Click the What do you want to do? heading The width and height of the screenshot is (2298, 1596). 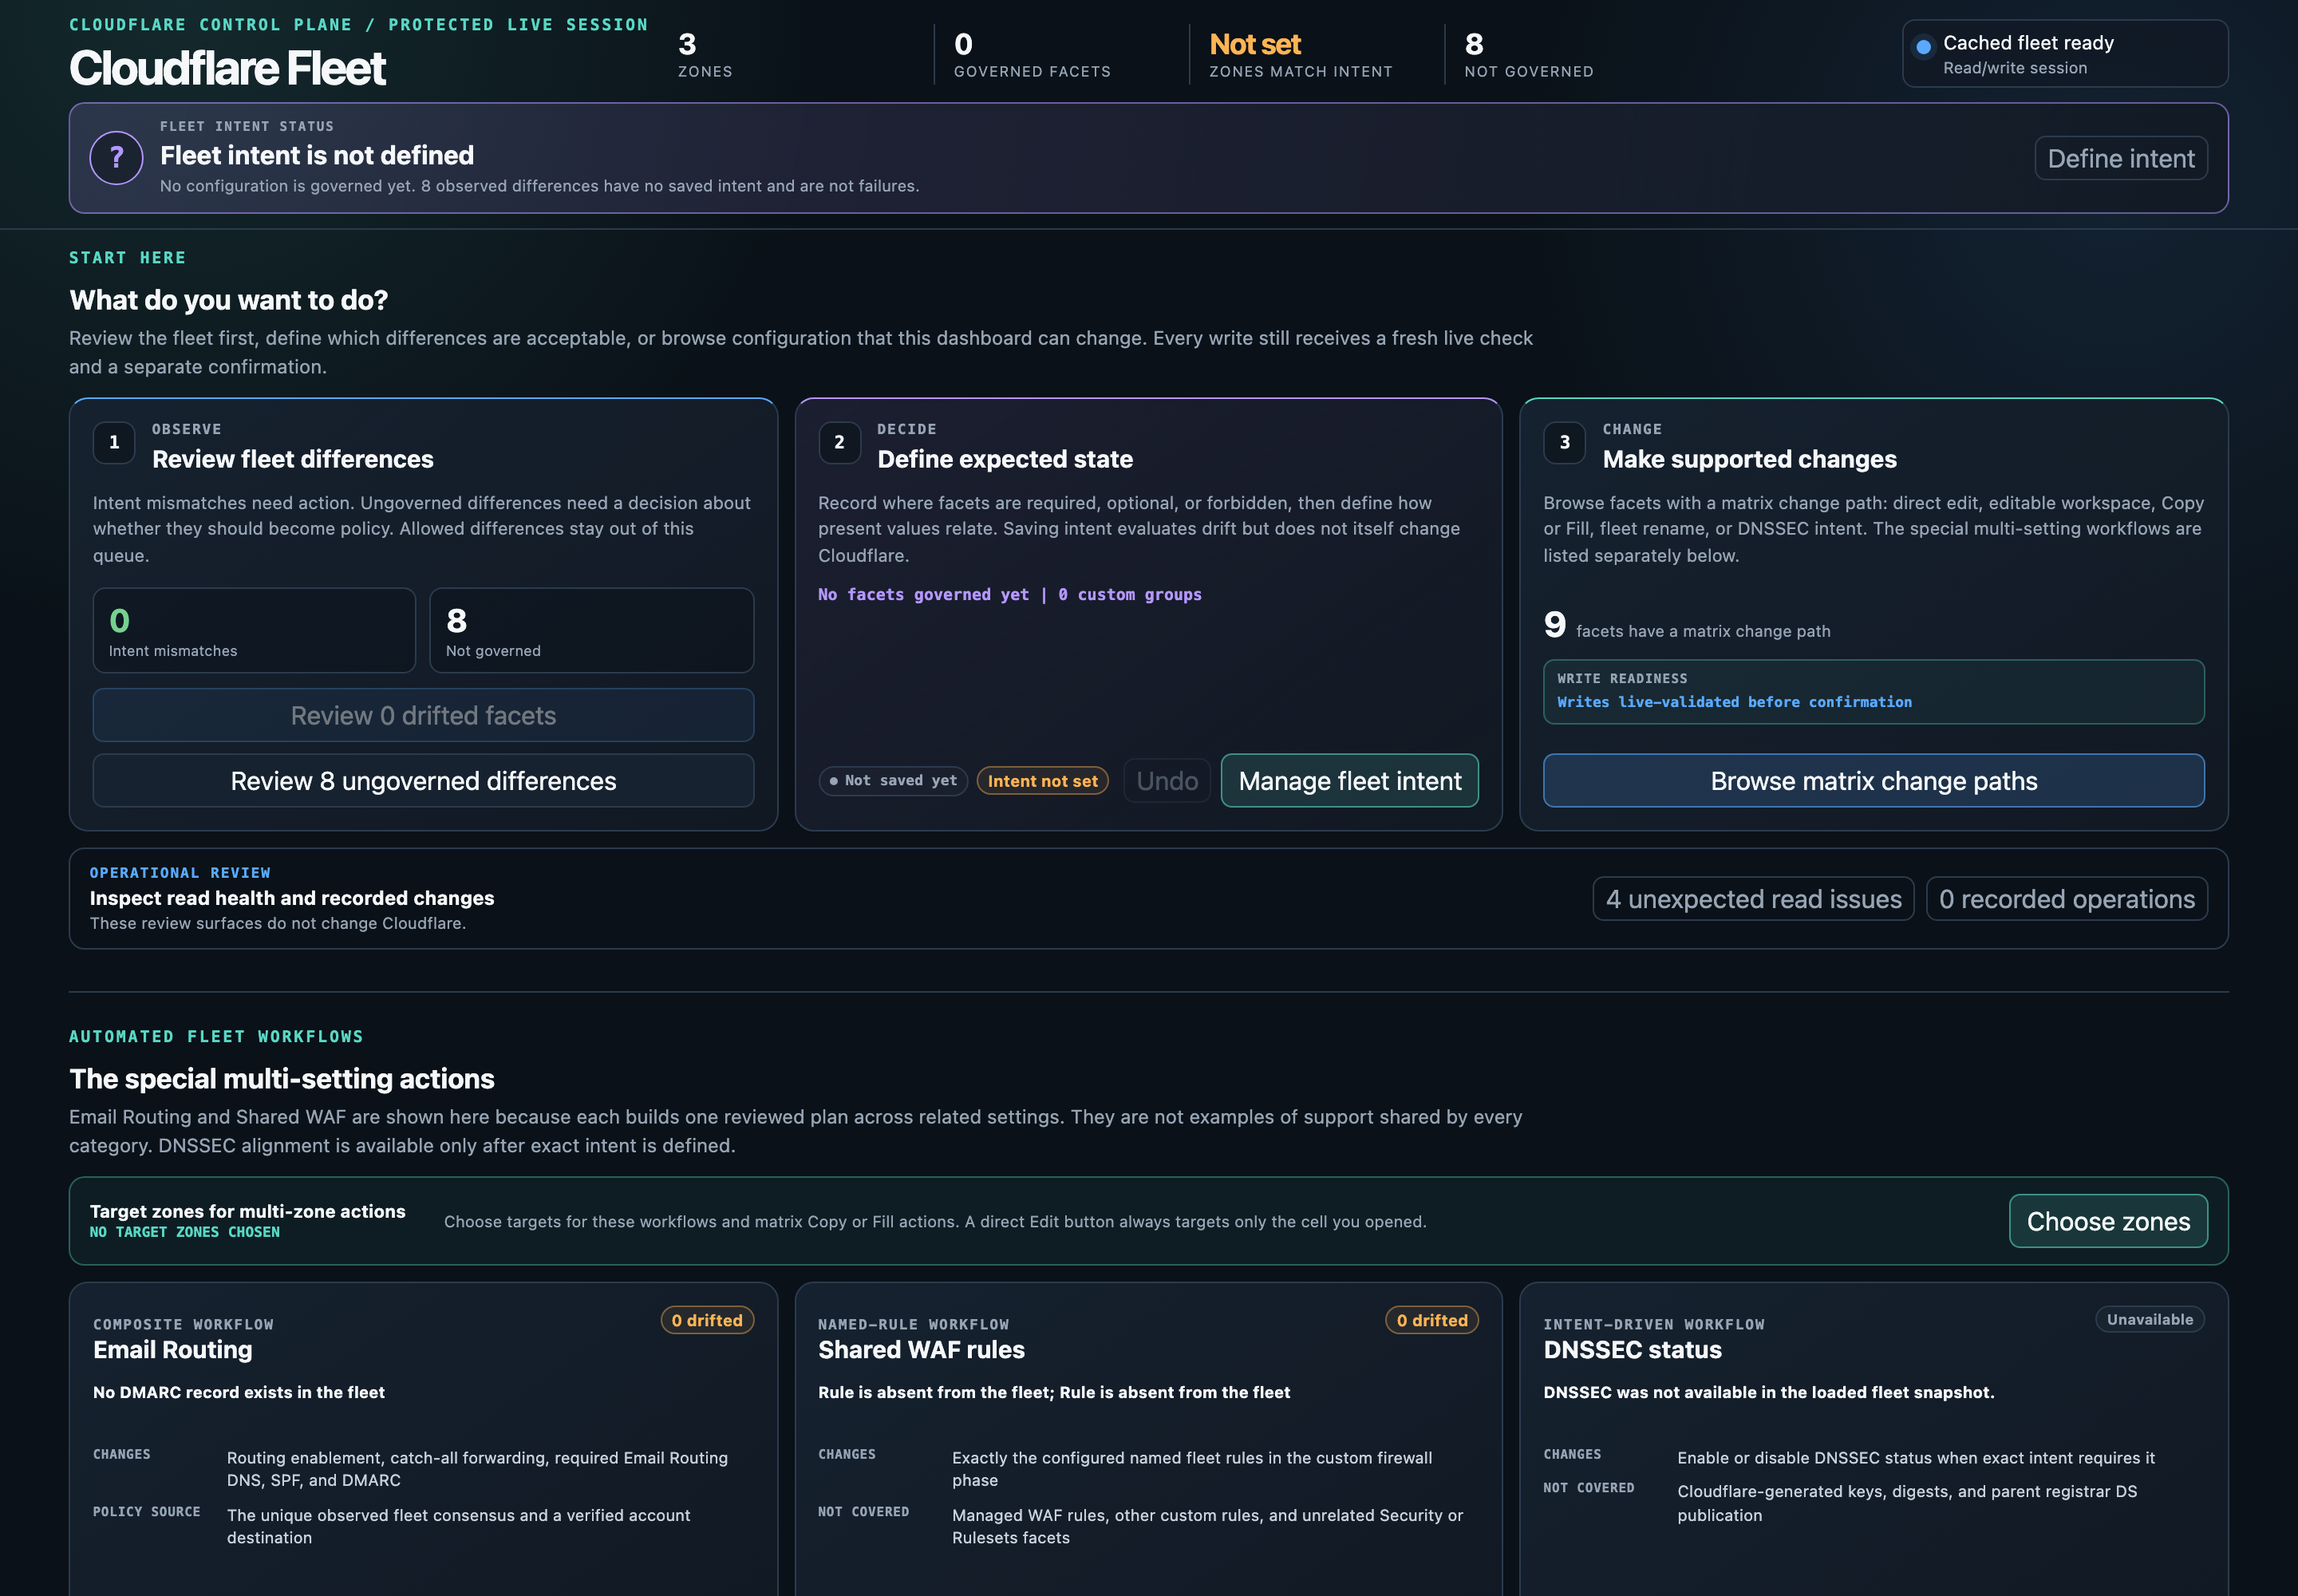[228, 300]
